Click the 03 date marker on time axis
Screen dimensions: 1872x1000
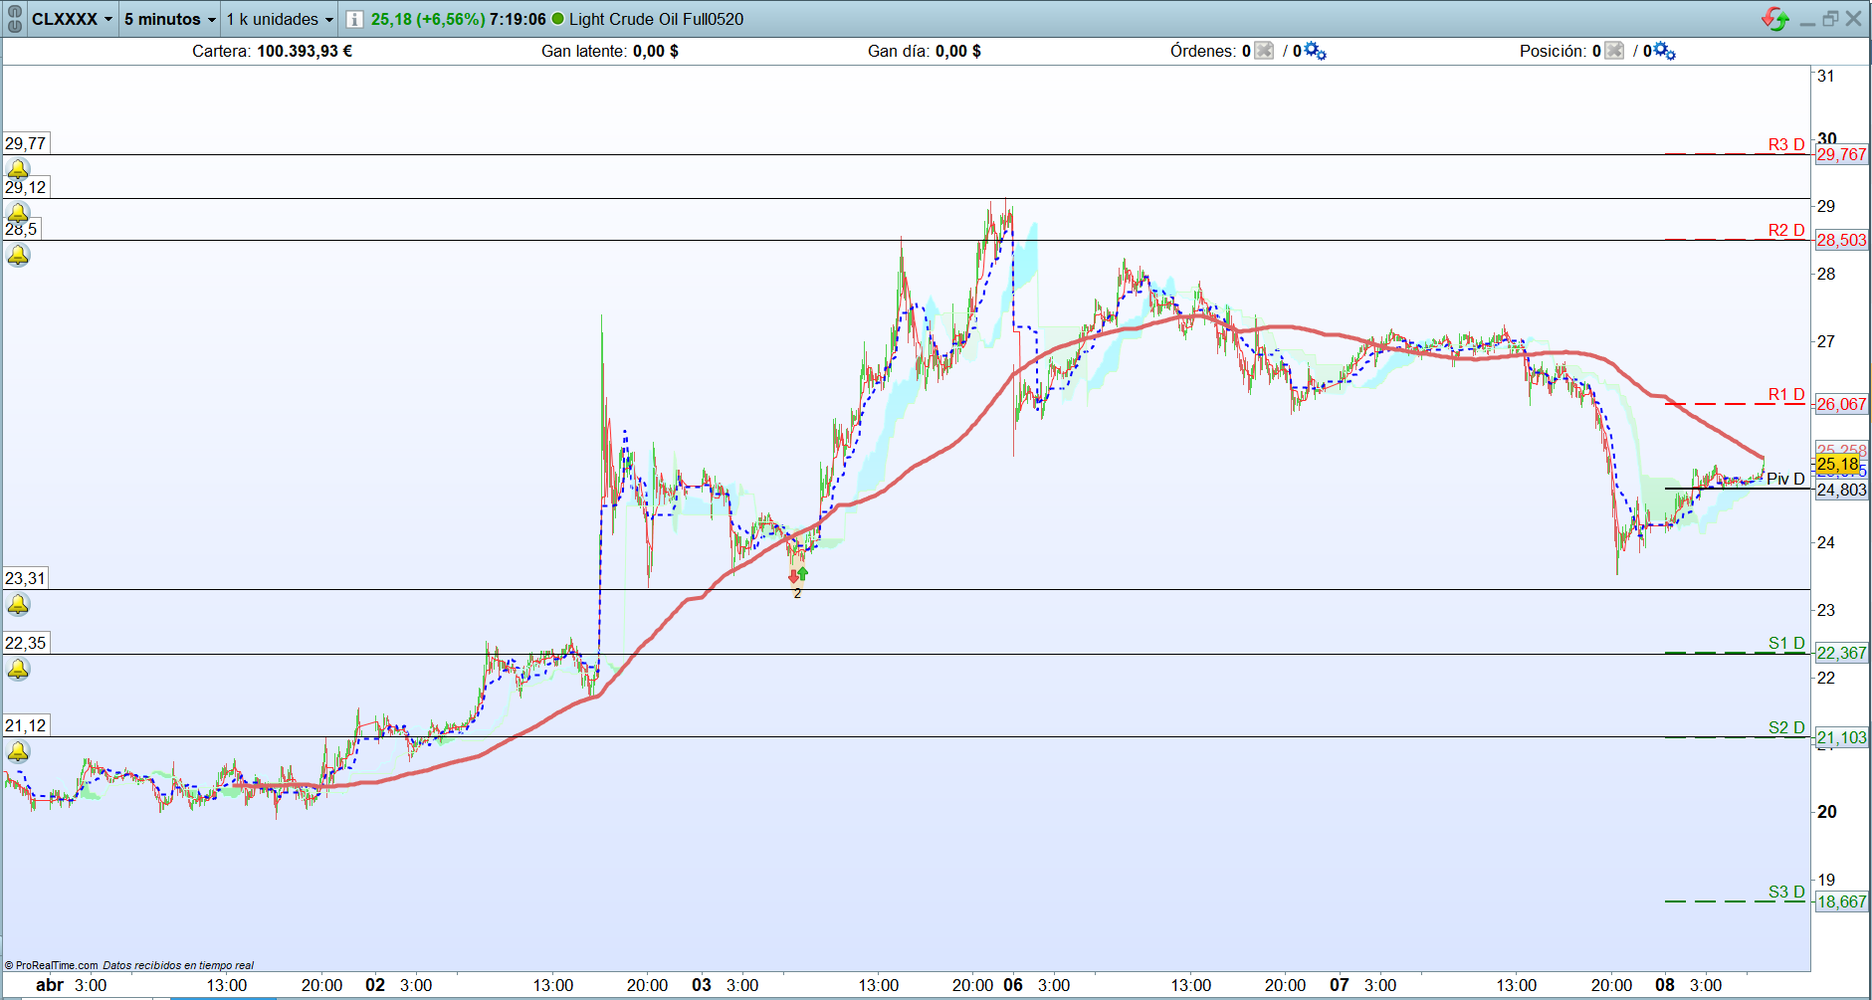point(702,985)
